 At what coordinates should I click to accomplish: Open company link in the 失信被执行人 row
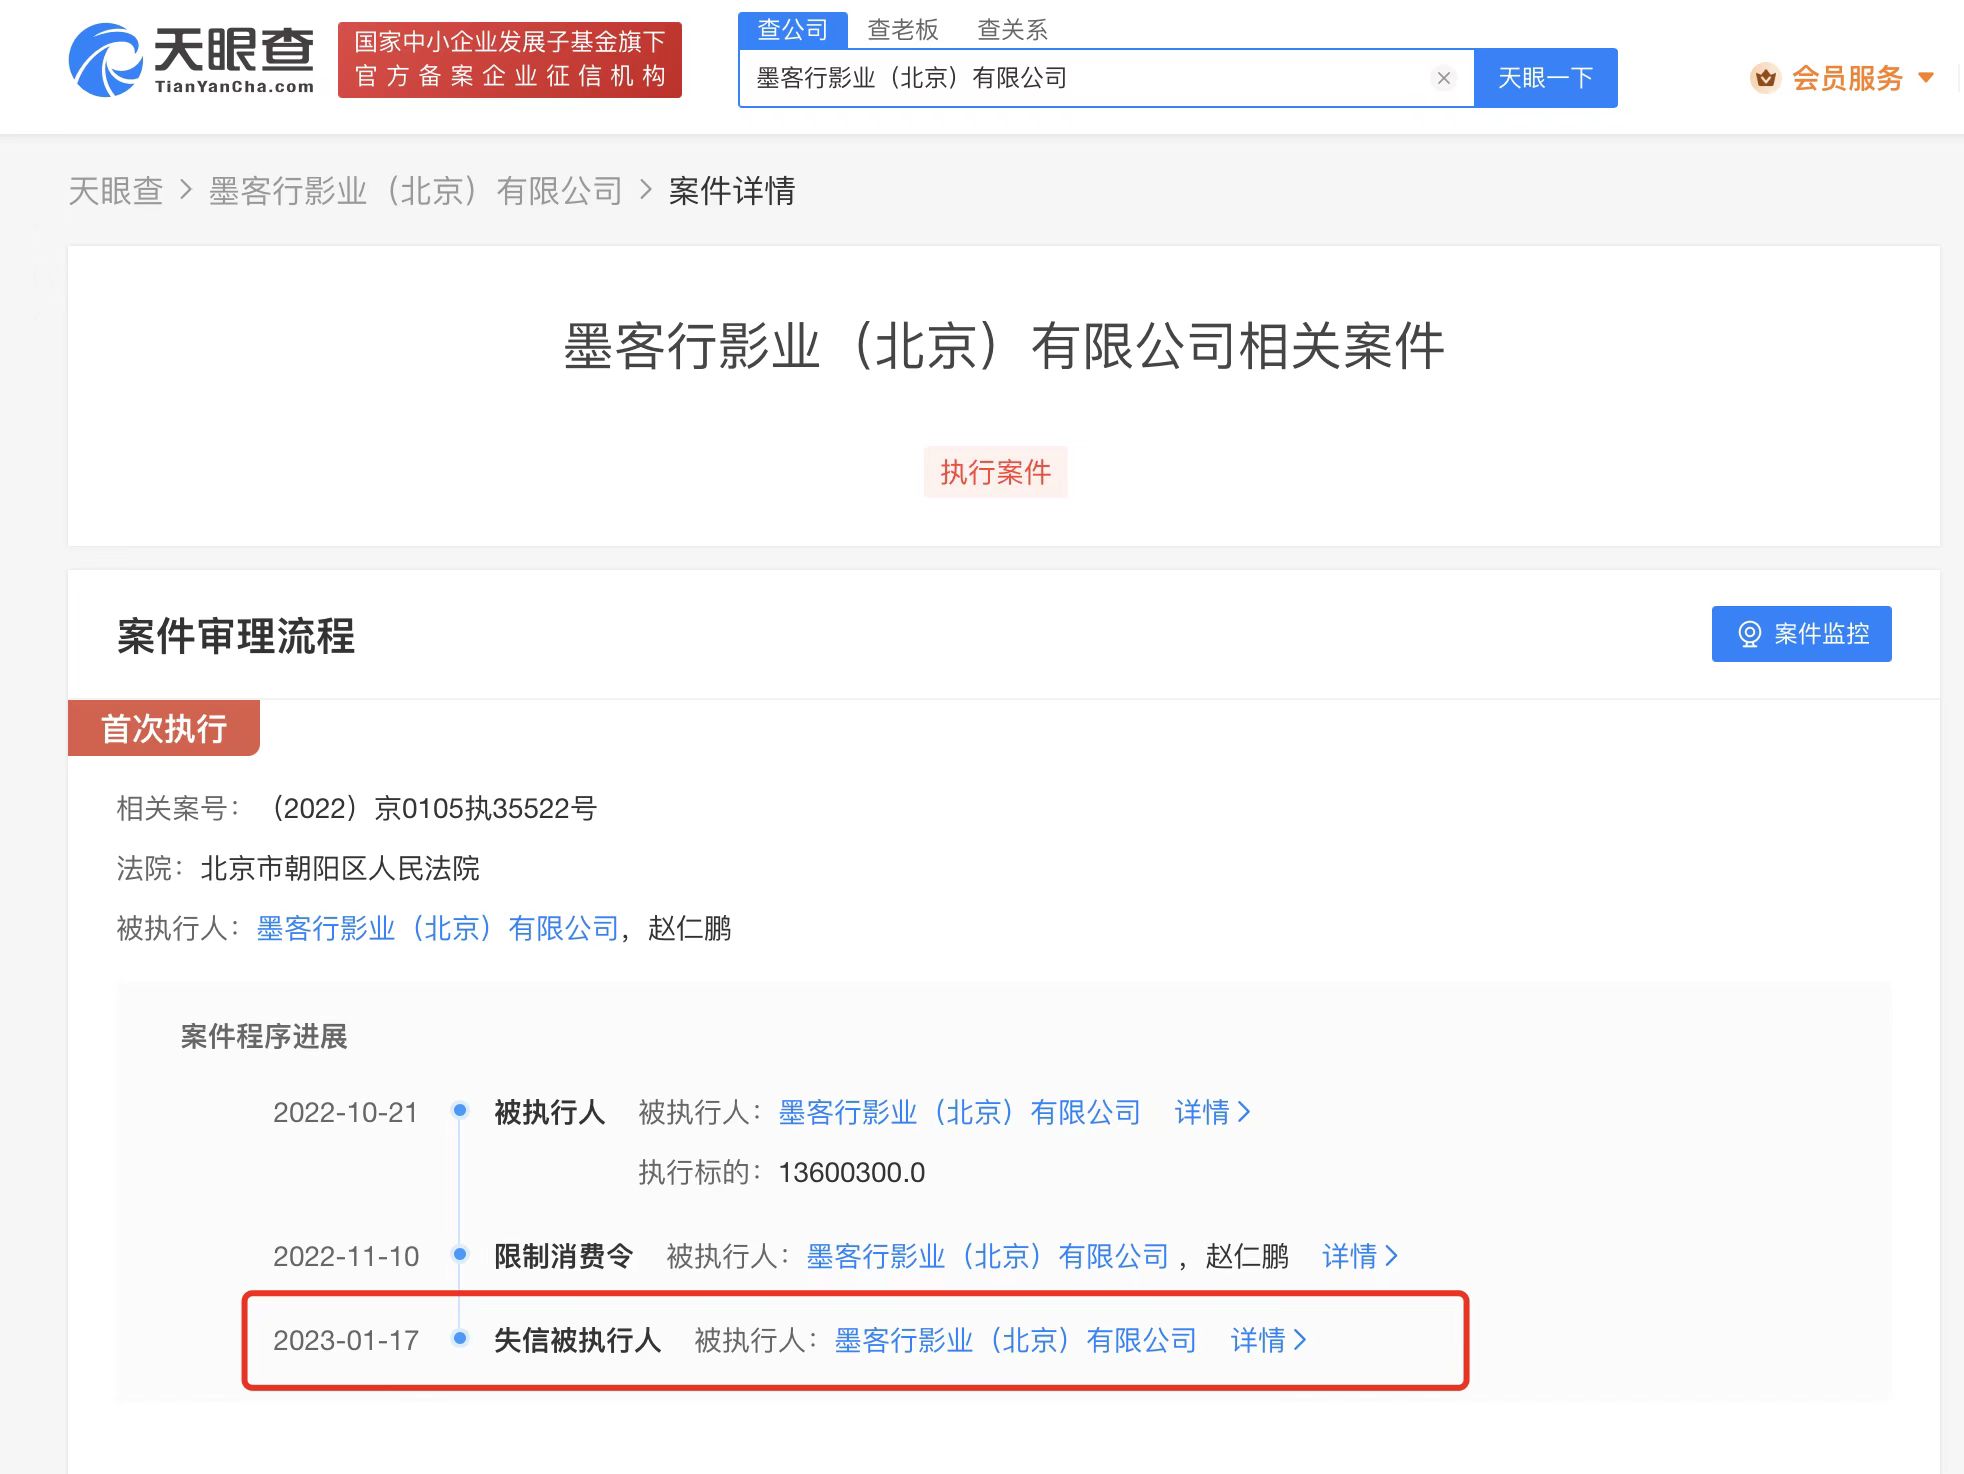tap(1016, 1340)
